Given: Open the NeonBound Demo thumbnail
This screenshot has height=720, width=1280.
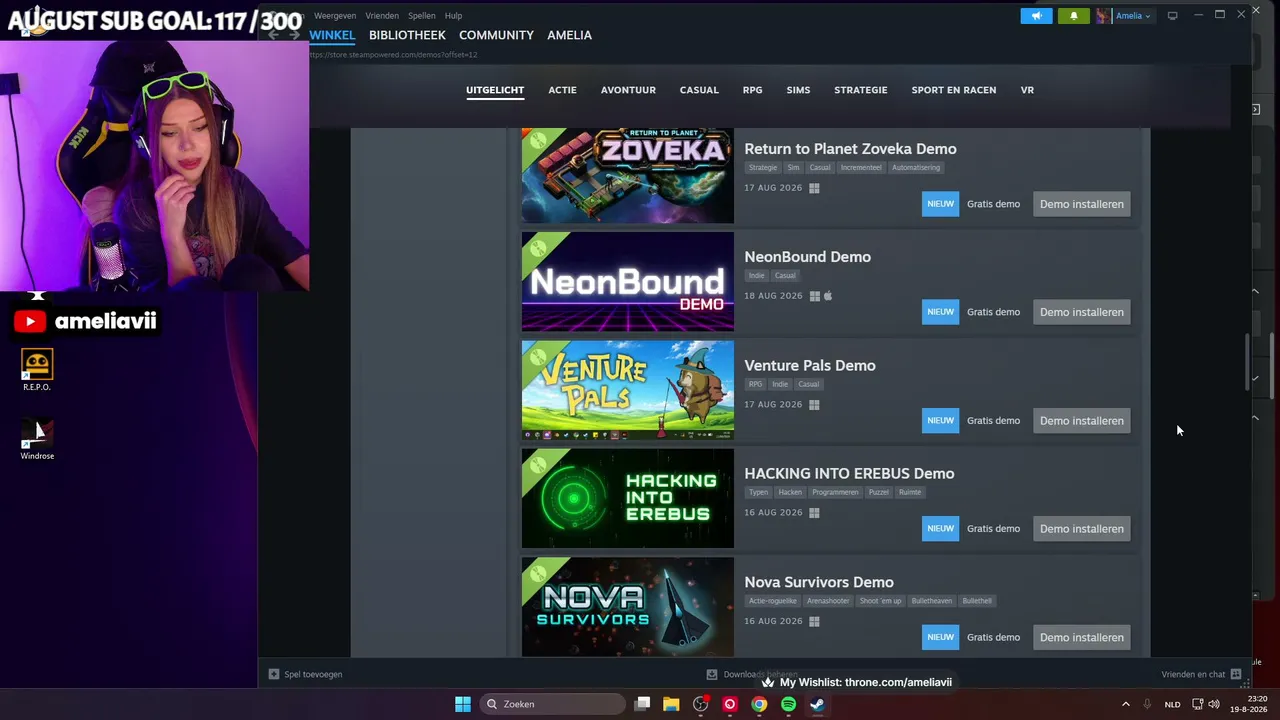Looking at the screenshot, I should pyautogui.click(x=628, y=282).
